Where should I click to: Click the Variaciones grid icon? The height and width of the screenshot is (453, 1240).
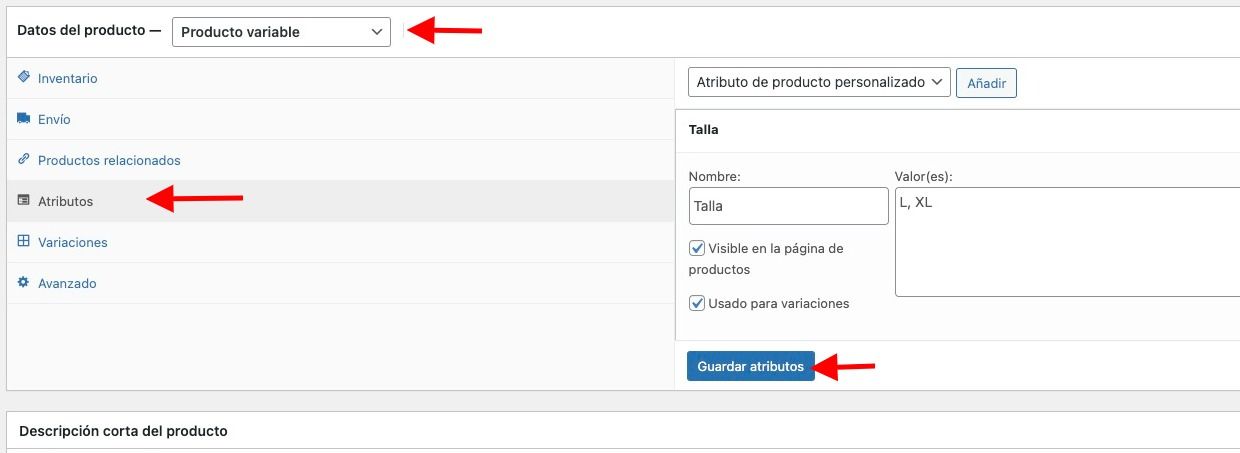coord(24,241)
